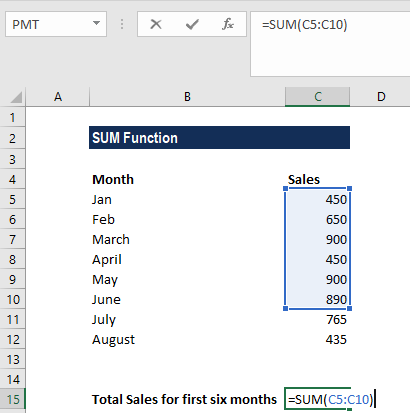Click in the formula bar text =SUM(C5:C10)
The width and height of the screenshot is (410, 413).
[x=304, y=25]
